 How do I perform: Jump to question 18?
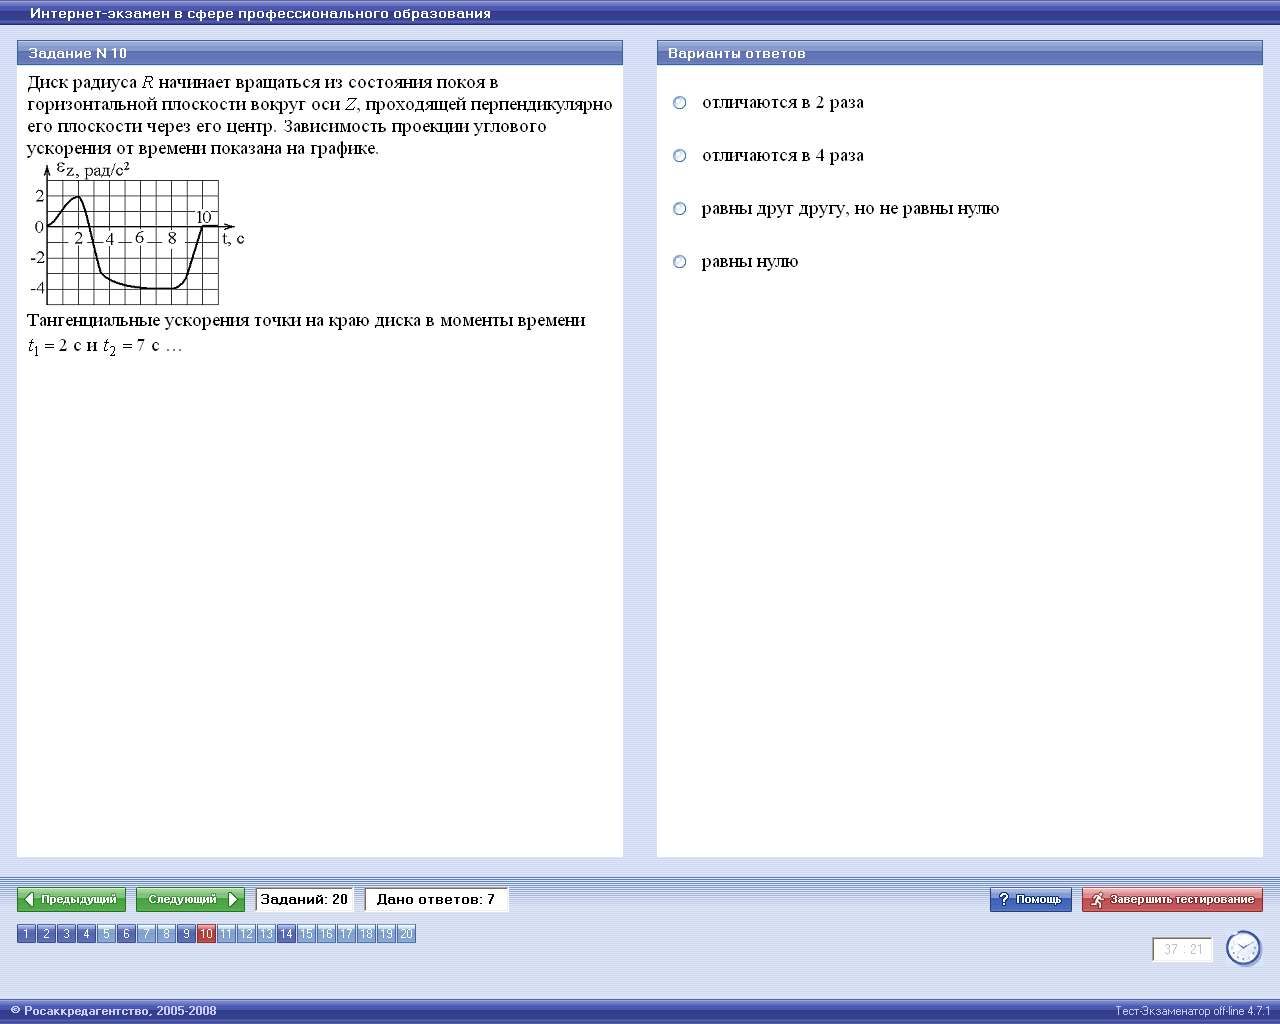pyautogui.click(x=366, y=934)
